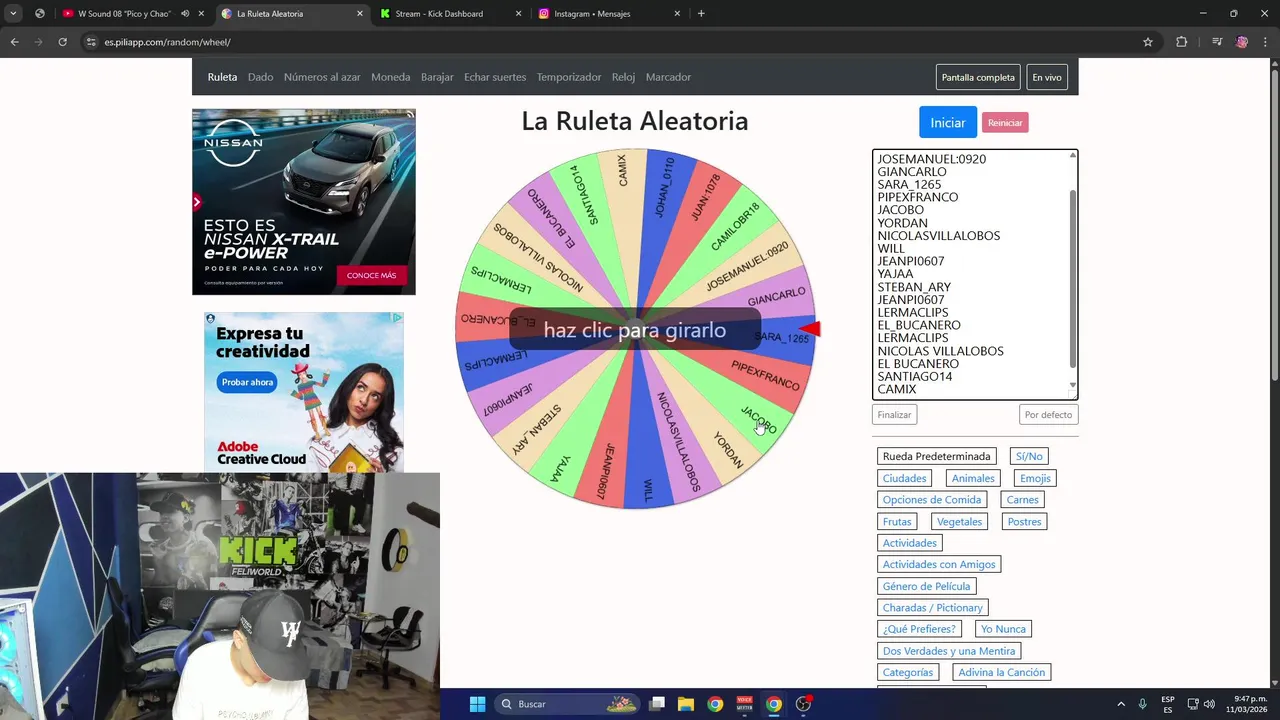Click the Finalizar button
Viewport: 1280px width, 720px height.
[894, 414]
